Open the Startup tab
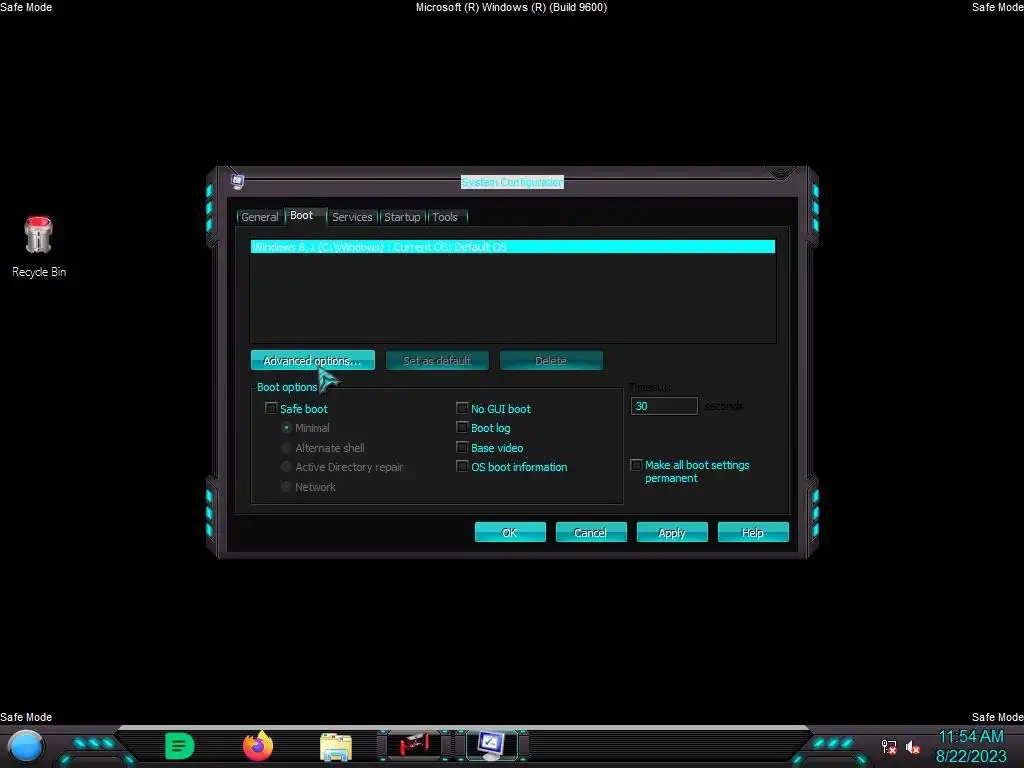The width and height of the screenshot is (1024, 768). click(x=402, y=217)
